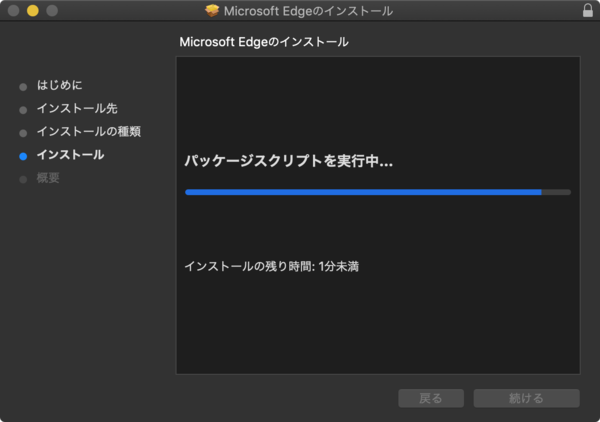Image resolution: width=600 pixels, height=422 pixels.
Task: Click the インストールの残り時間: 1分未満 text
Action: click(x=272, y=266)
